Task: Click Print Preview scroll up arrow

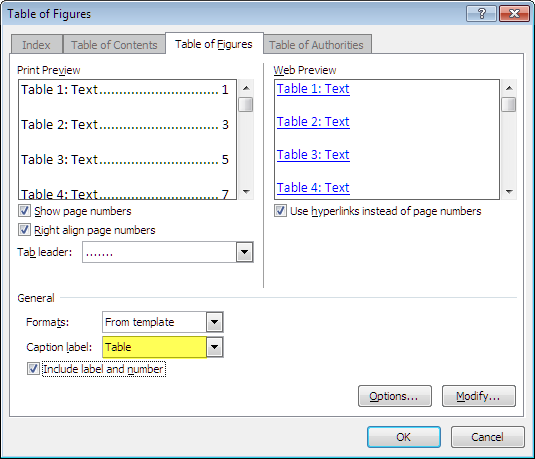Action: (246, 88)
